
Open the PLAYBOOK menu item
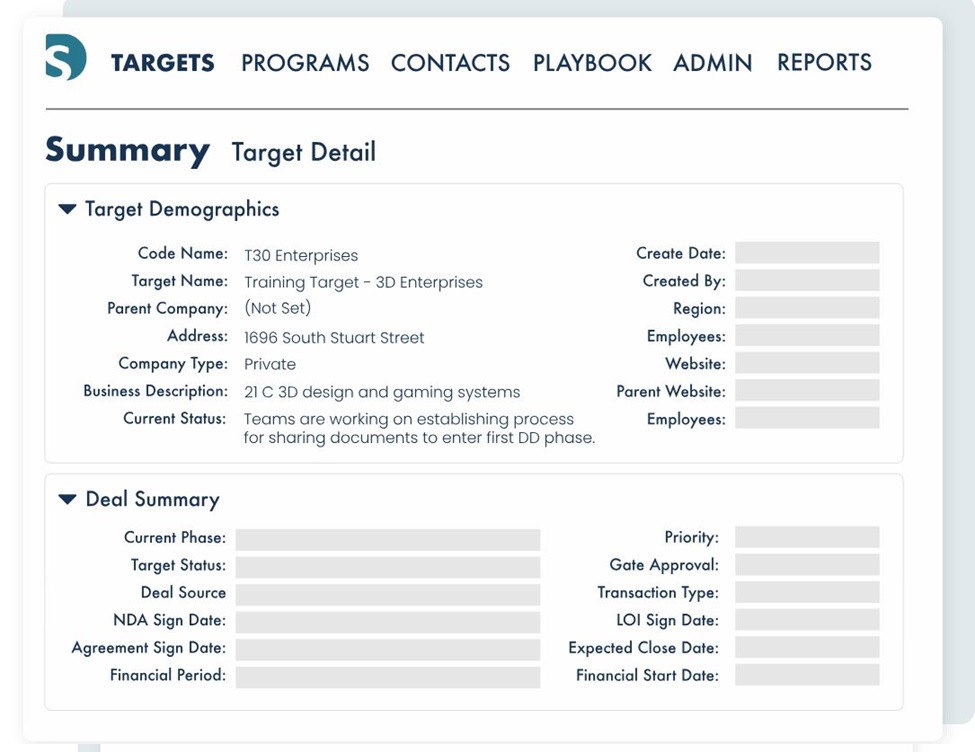592,63
